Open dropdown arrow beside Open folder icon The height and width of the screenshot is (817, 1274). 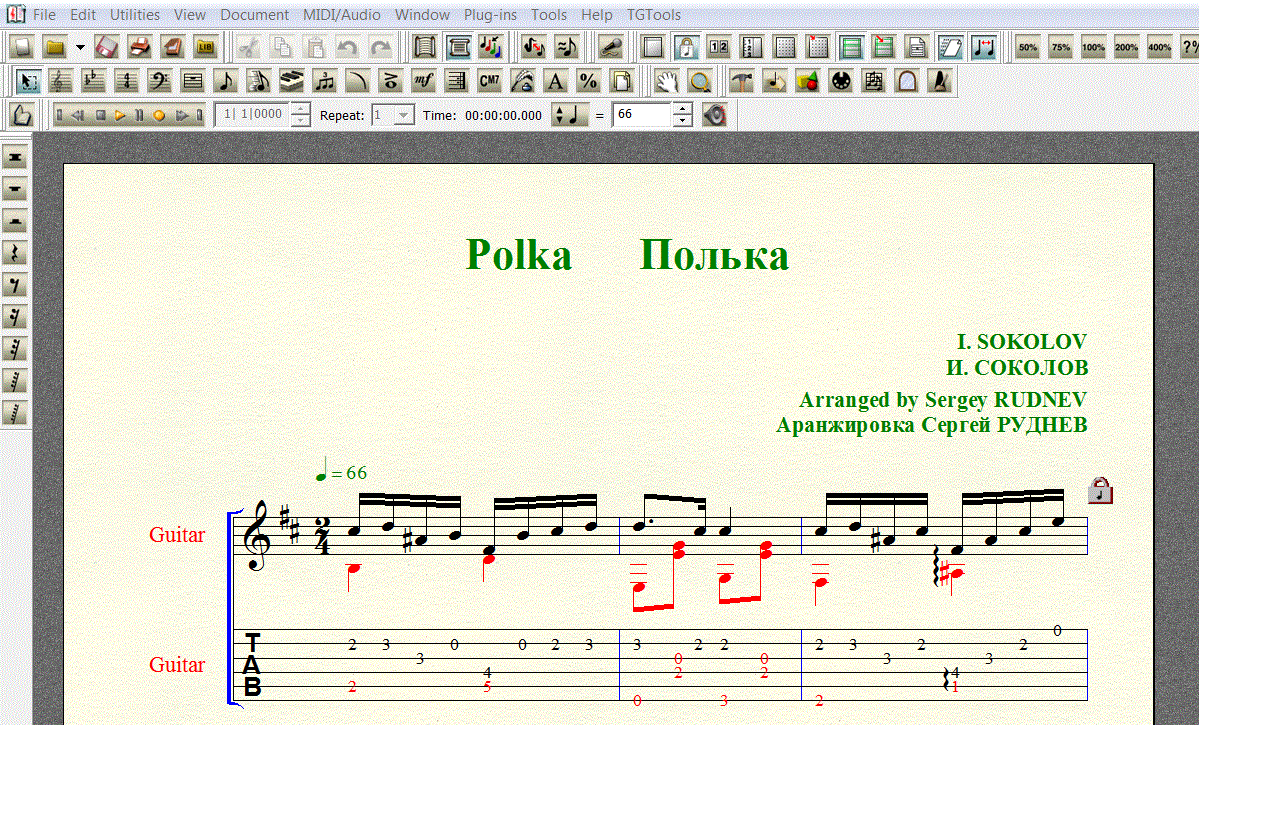pos(80,47)
